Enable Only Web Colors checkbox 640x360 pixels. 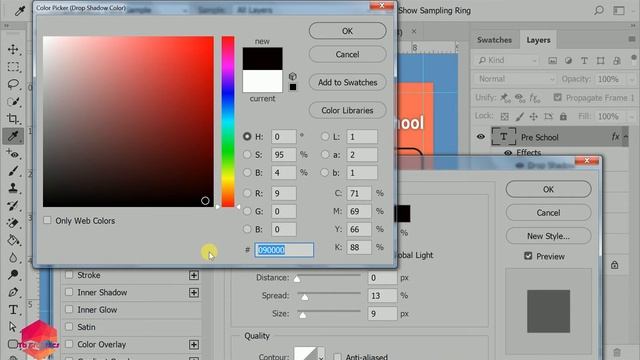pyautogui.click(x=47, y=220)
